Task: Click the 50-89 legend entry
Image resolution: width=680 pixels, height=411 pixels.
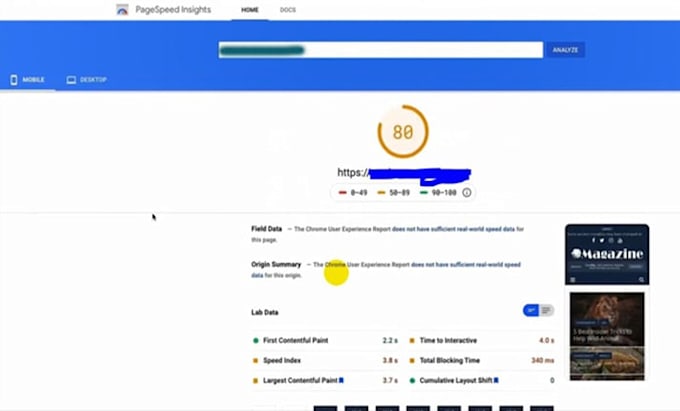Action: (x=394, y=192)
